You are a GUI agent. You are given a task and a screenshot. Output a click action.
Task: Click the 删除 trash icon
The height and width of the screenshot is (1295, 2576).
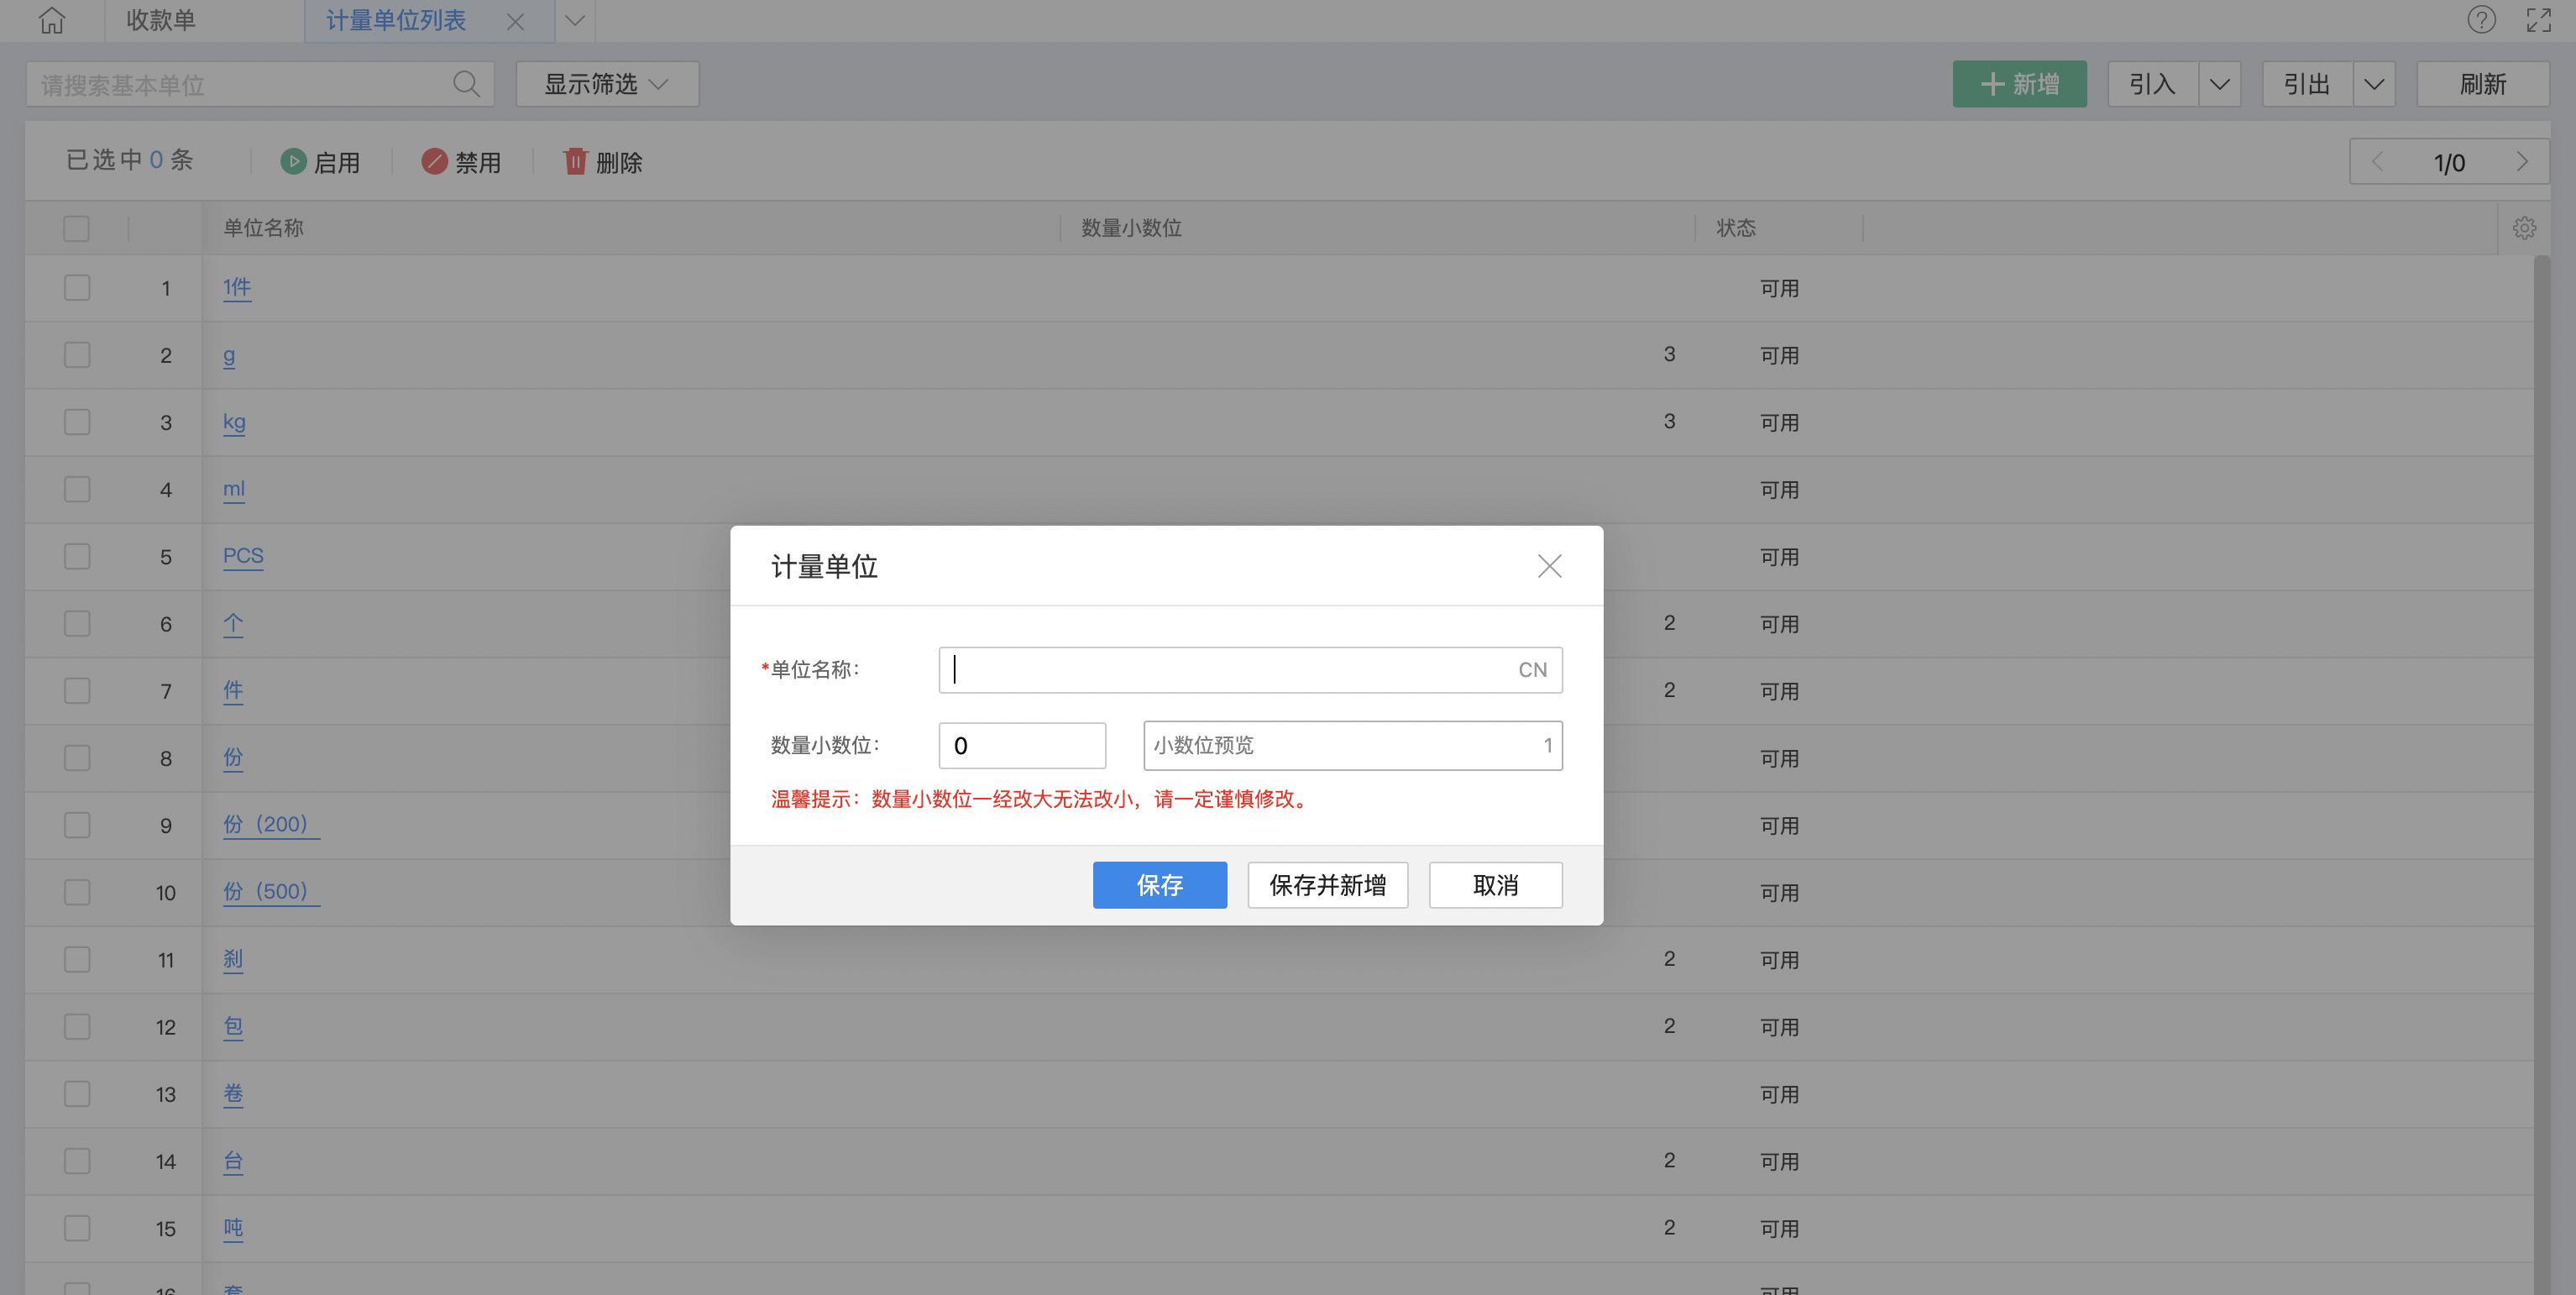coord(575,161)
